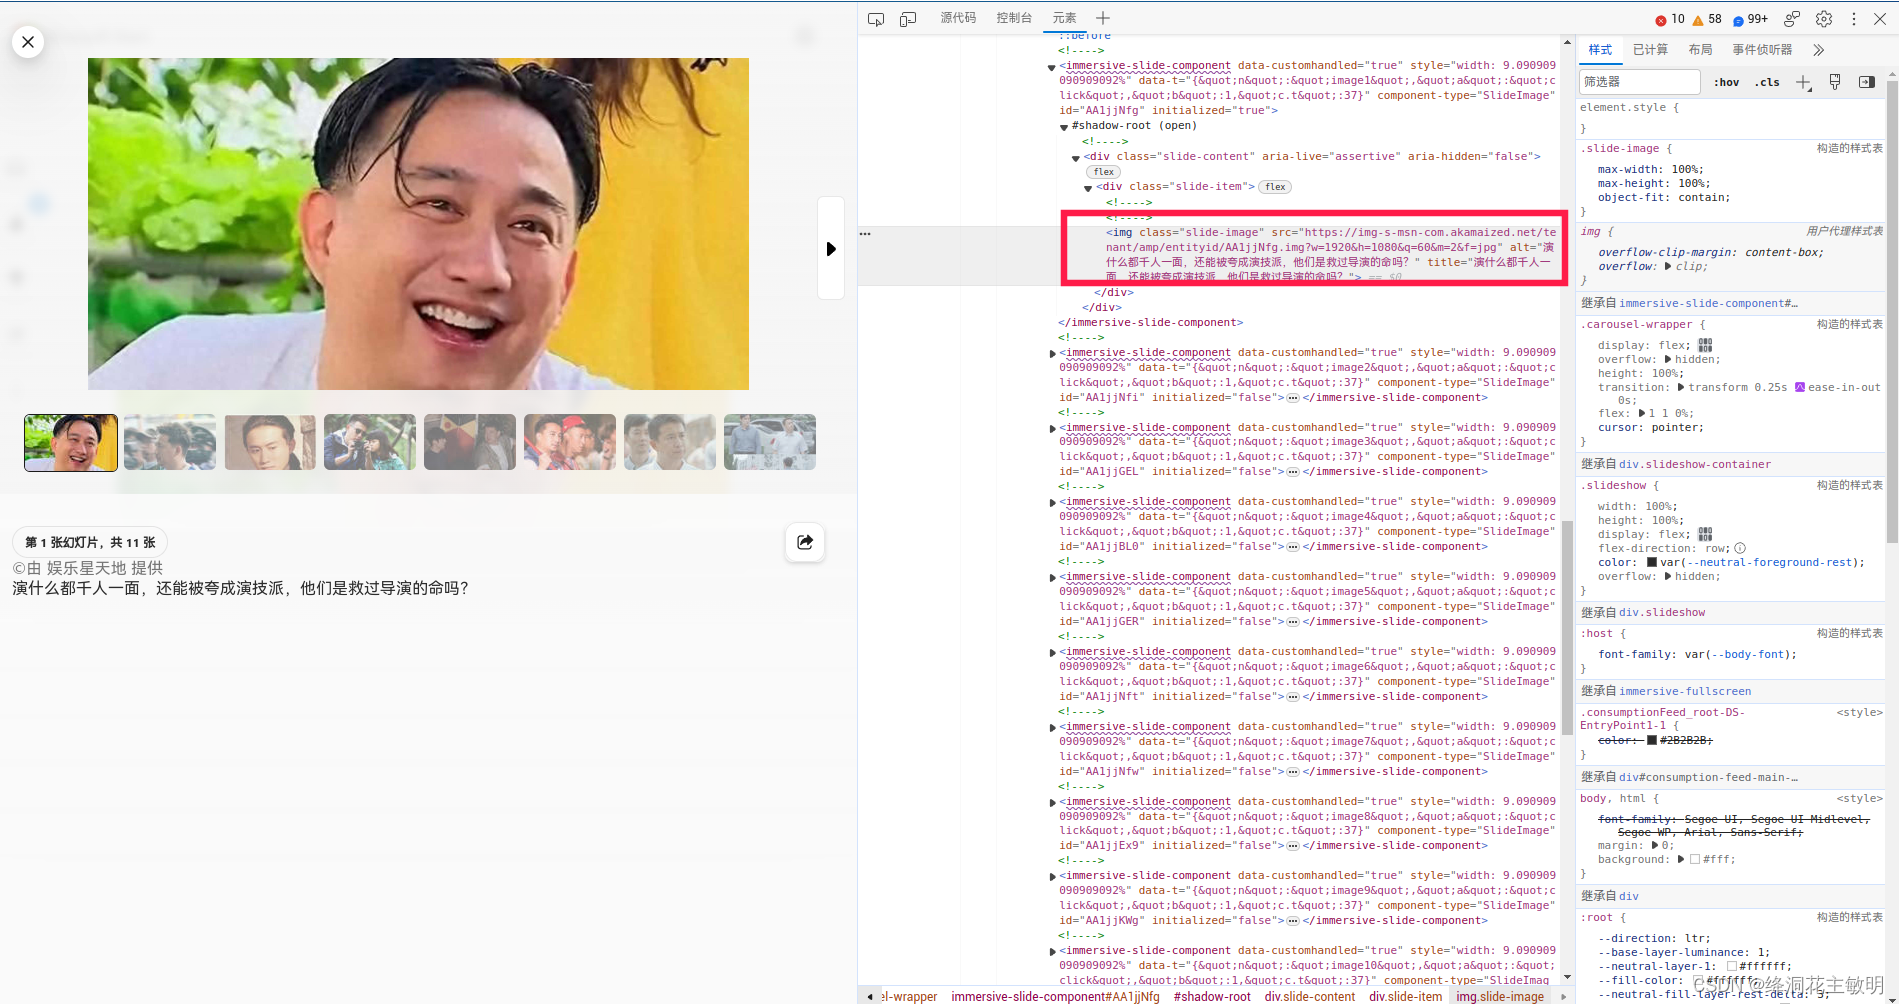Collapse the div slide-content node
This screenshot has height=1004, width=1899.
point(1076,158)
